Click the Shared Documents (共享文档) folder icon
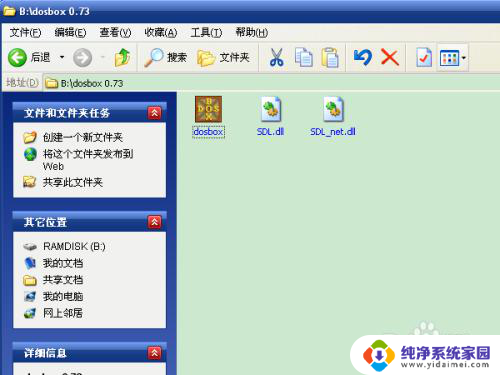The width and height of the screenshot is (500, 375). 30,280
